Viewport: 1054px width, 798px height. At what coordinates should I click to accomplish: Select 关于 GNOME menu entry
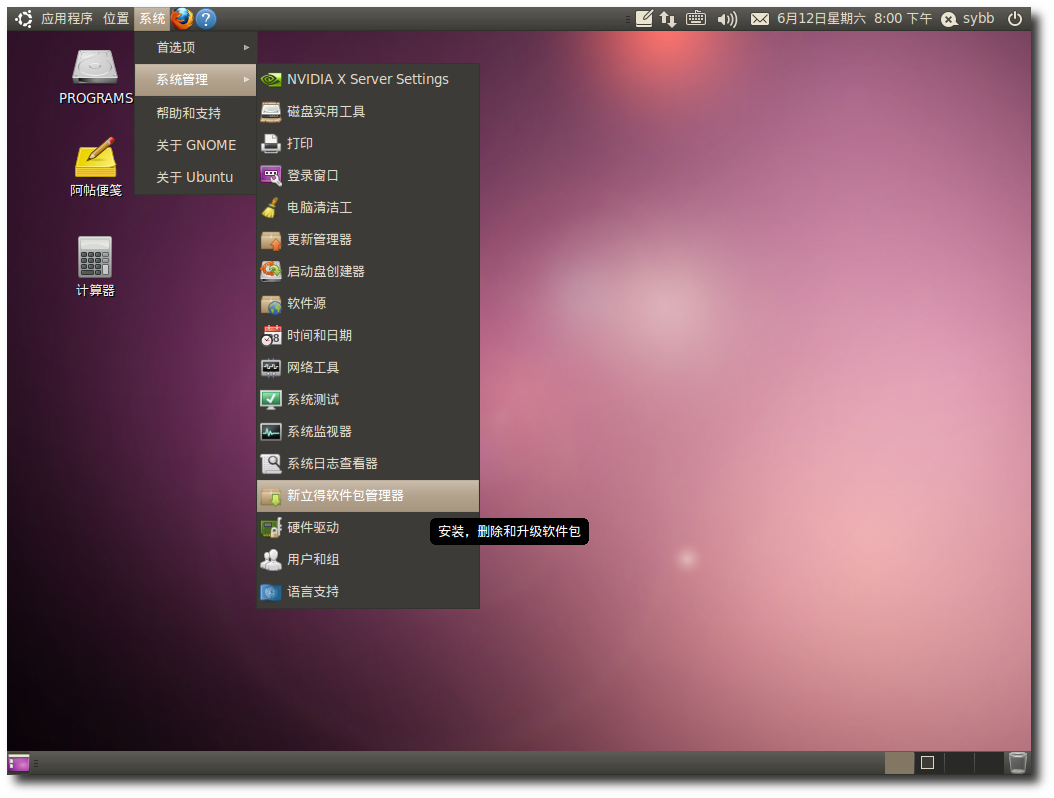point(196,145)
